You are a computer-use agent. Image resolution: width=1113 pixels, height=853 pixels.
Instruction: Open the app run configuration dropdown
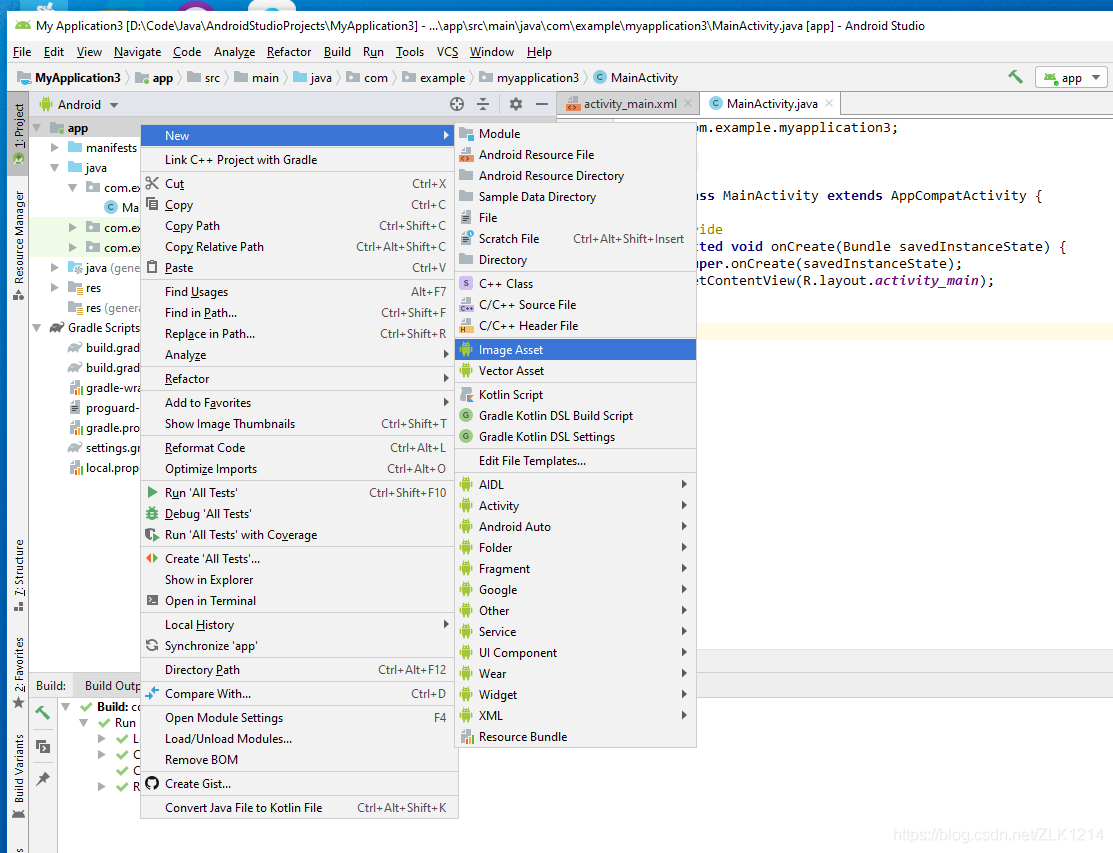[x=1070, y=77]
